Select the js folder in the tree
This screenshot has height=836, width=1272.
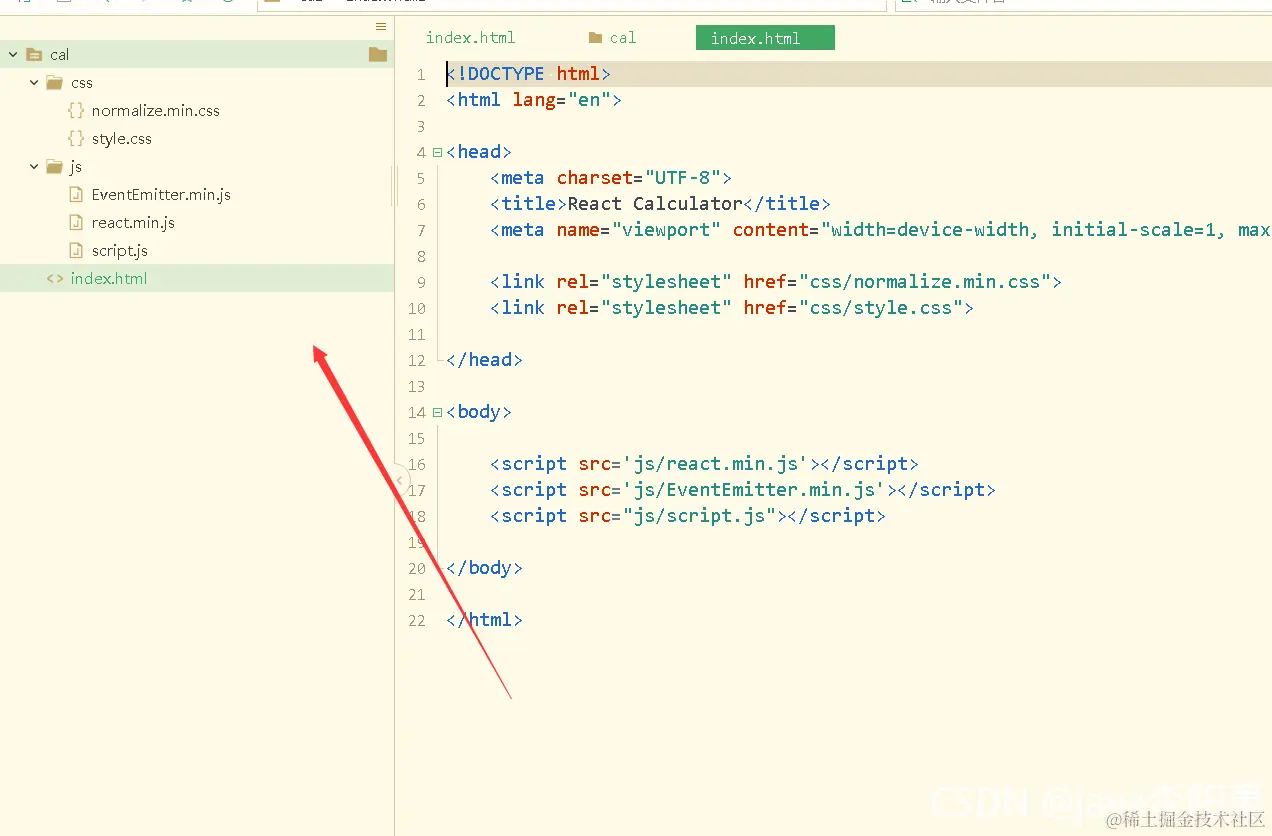[x=76, y=167]
